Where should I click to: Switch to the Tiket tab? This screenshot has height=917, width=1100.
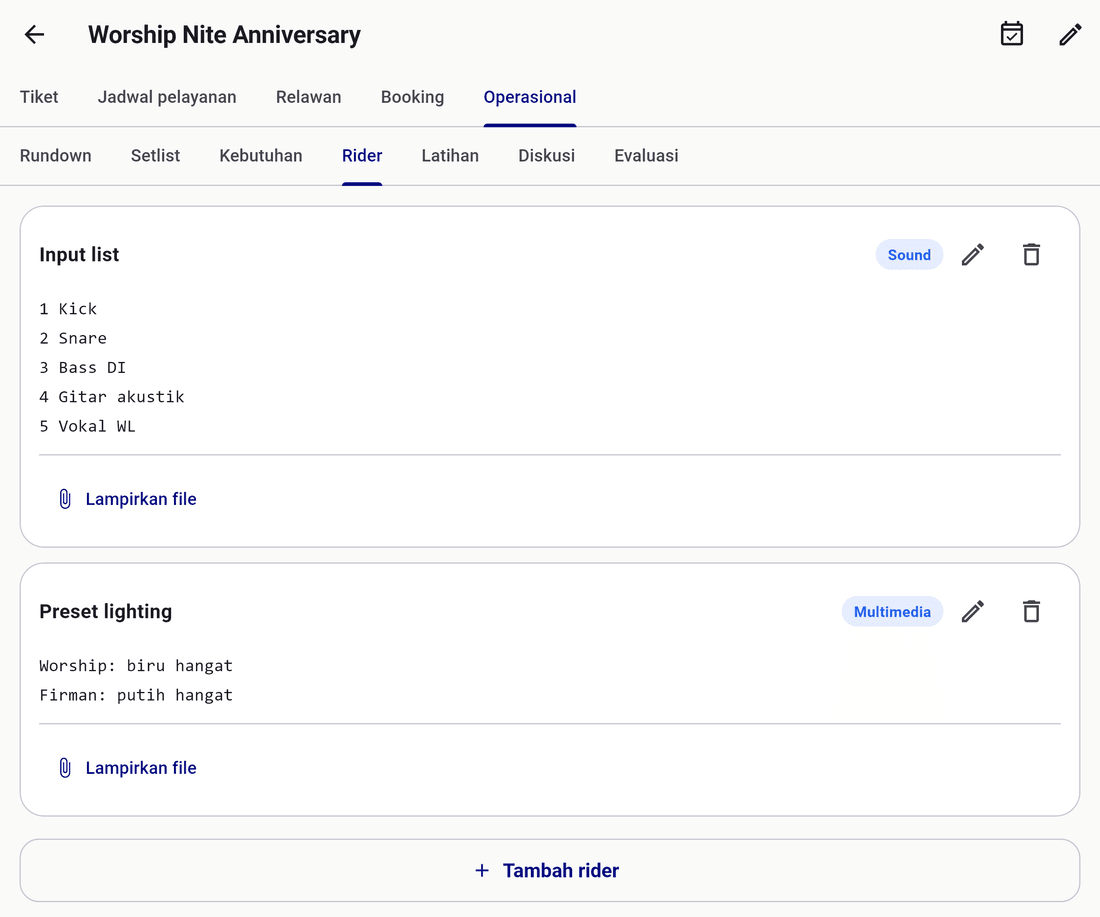coord(39,97)
